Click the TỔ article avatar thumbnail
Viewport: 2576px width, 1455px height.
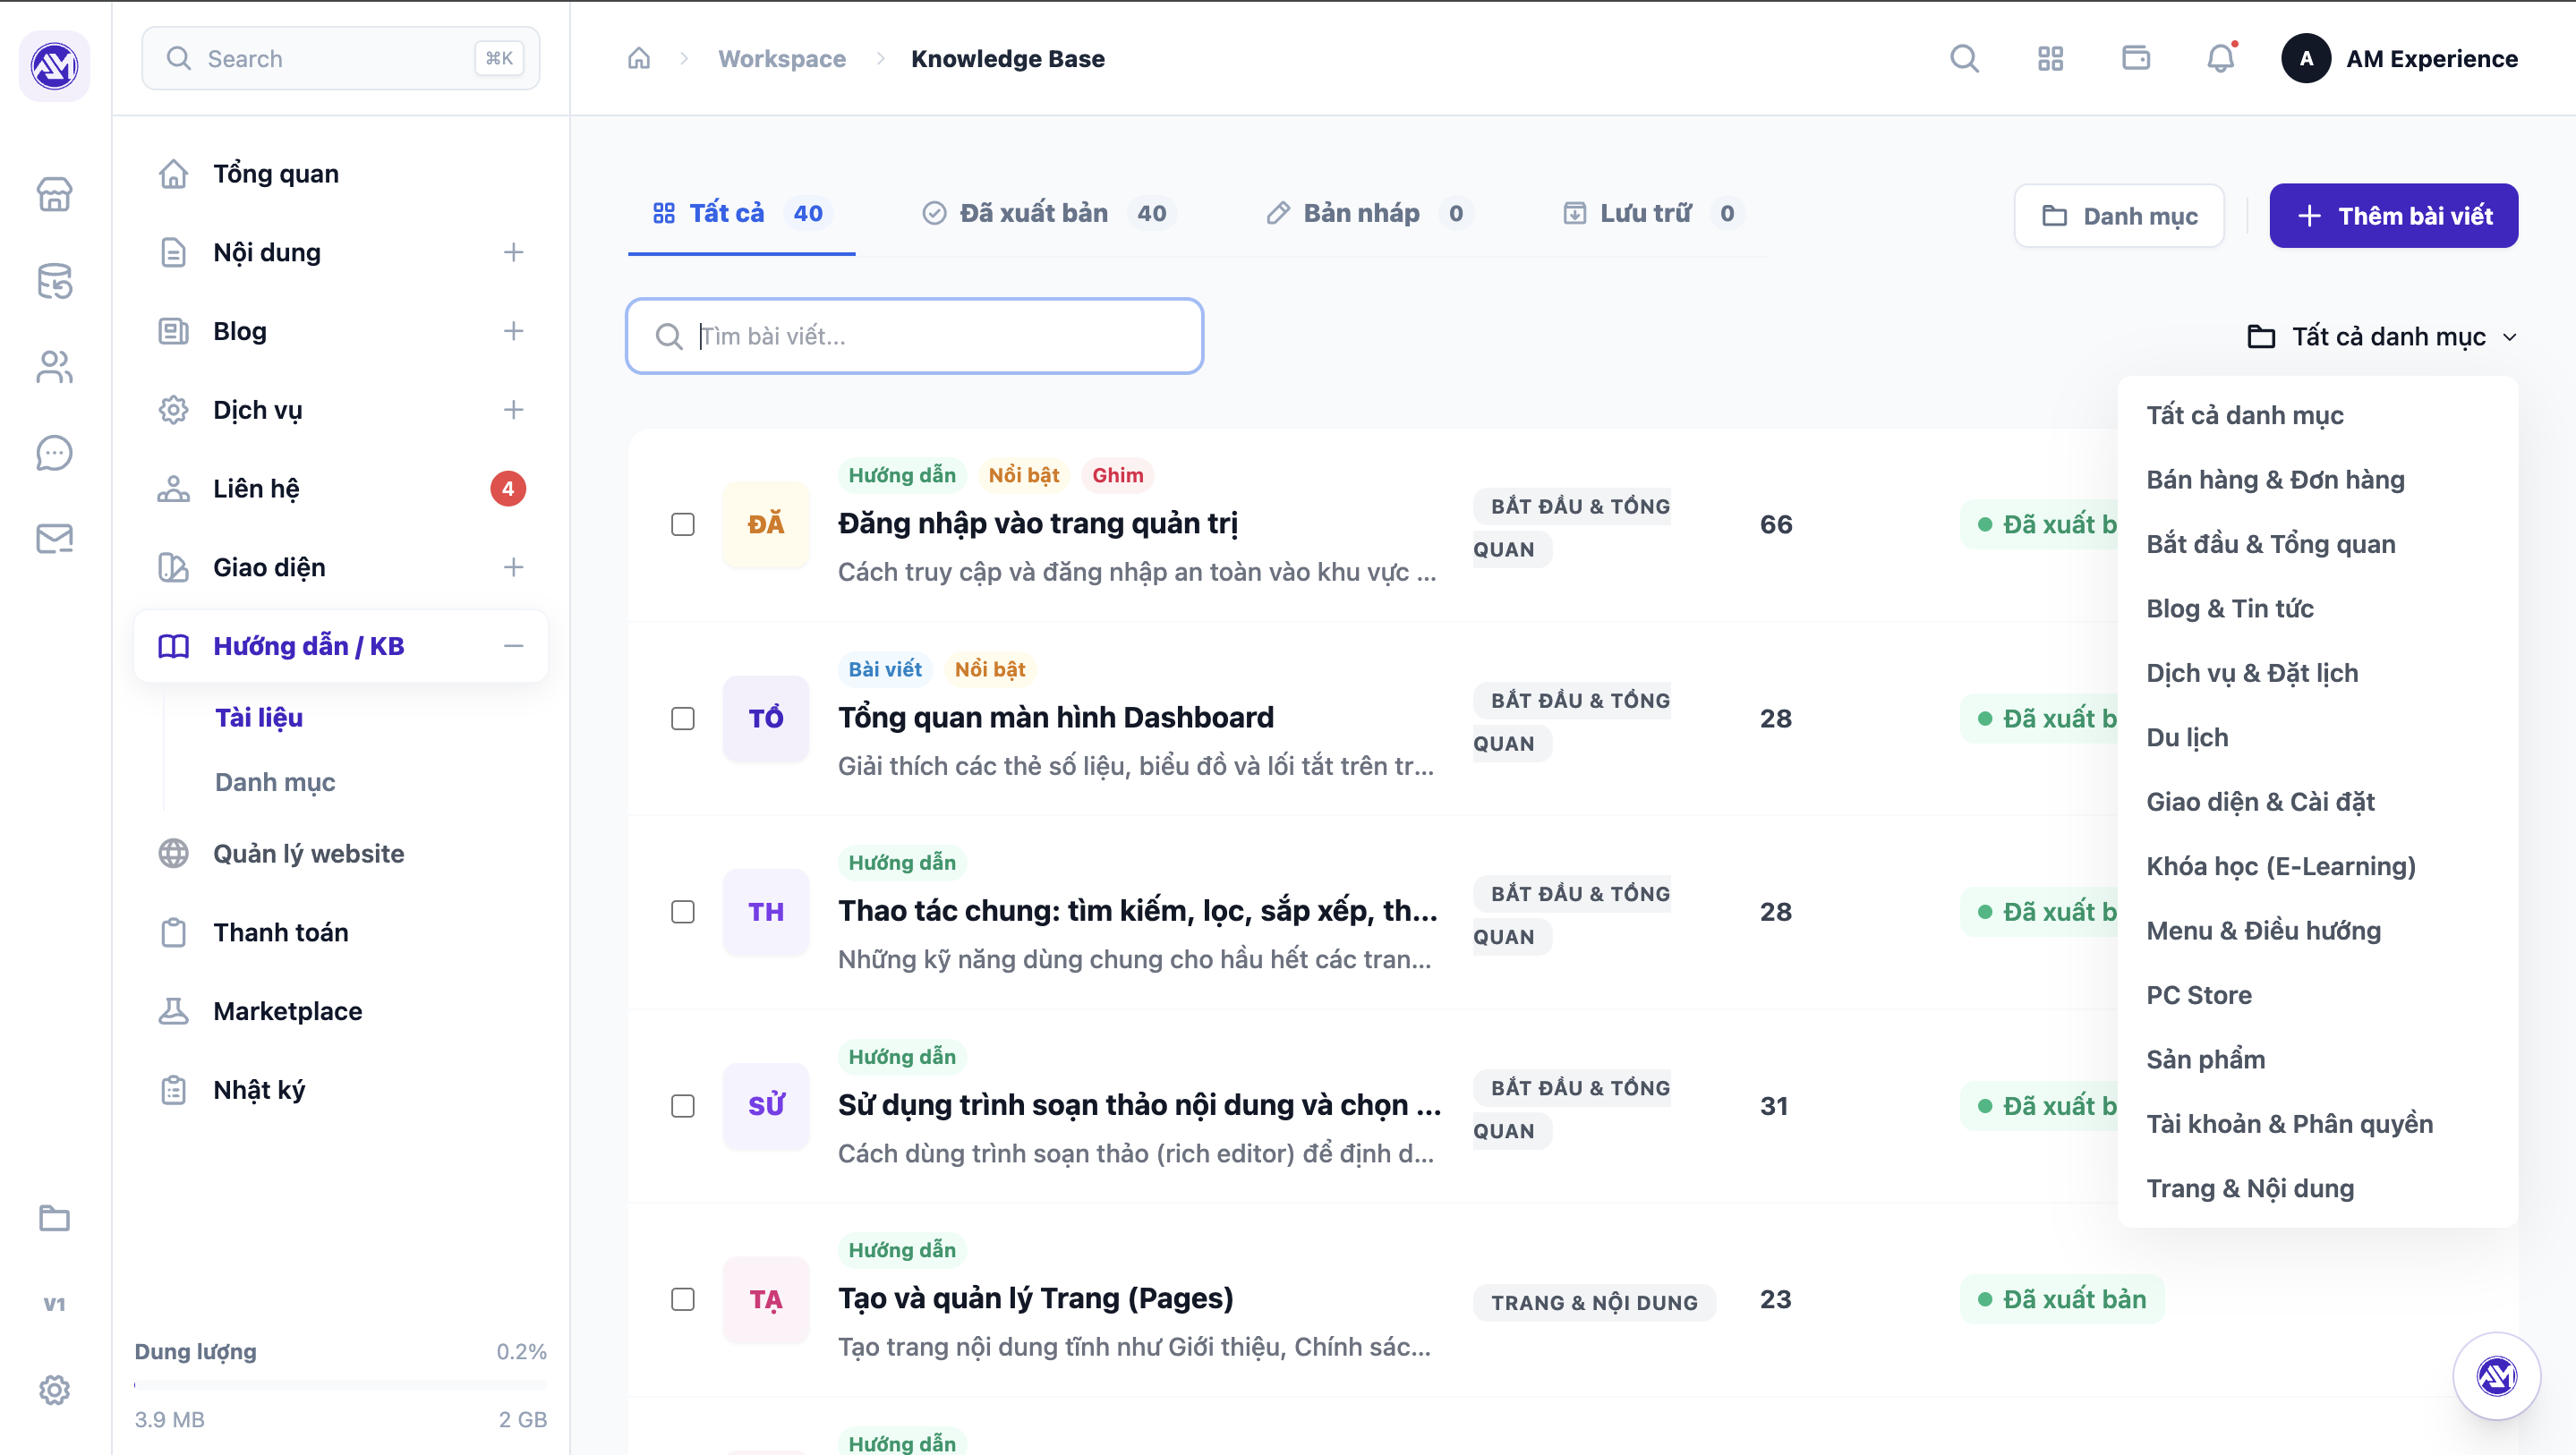[766, 718]
